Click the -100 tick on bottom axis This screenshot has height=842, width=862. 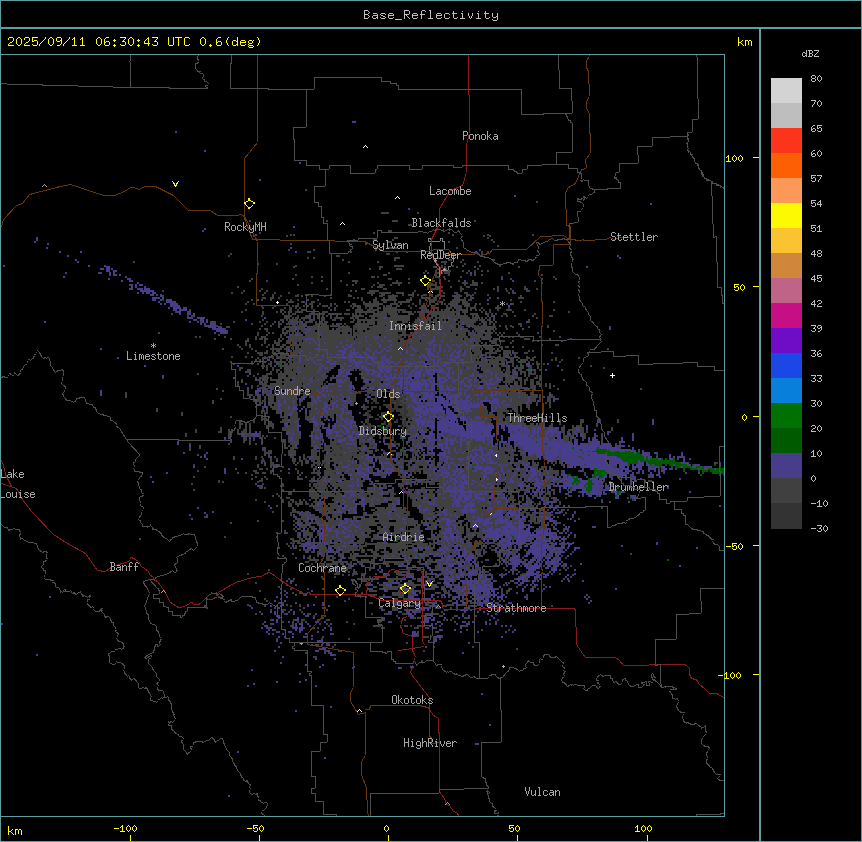pyautogui.click(x=125, y=828)
